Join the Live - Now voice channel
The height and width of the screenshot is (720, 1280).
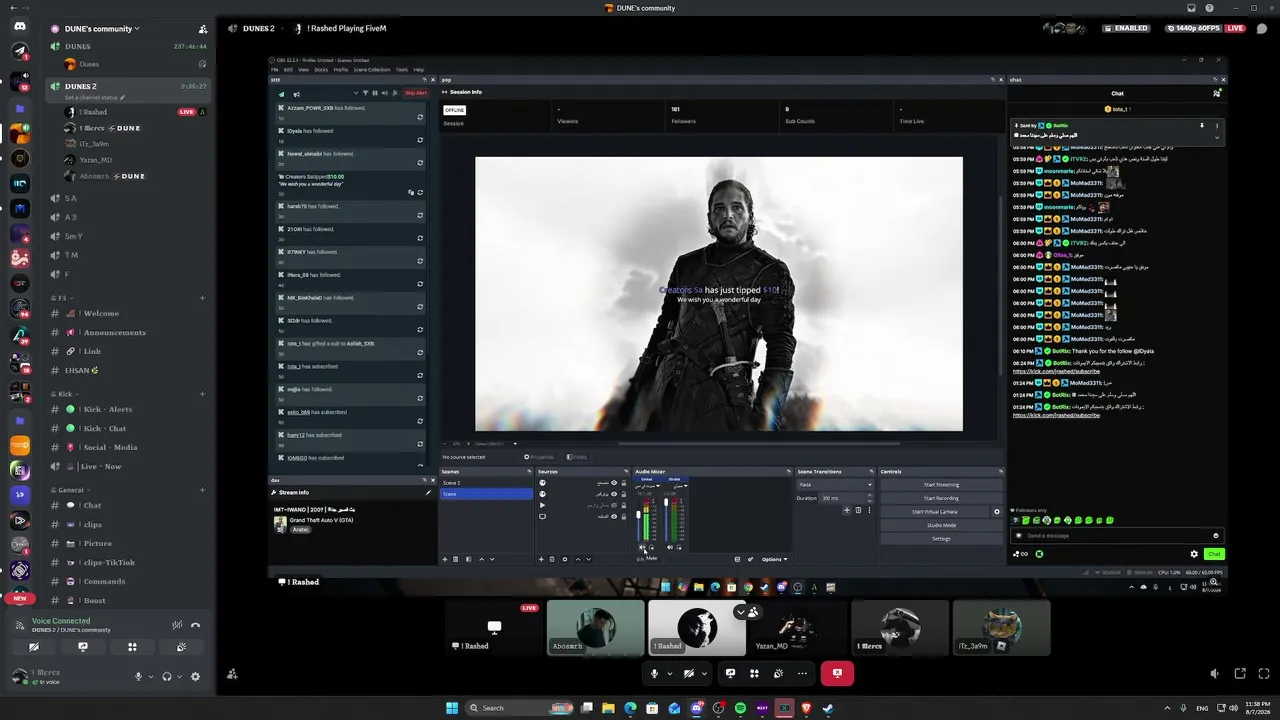click(129, 466)
